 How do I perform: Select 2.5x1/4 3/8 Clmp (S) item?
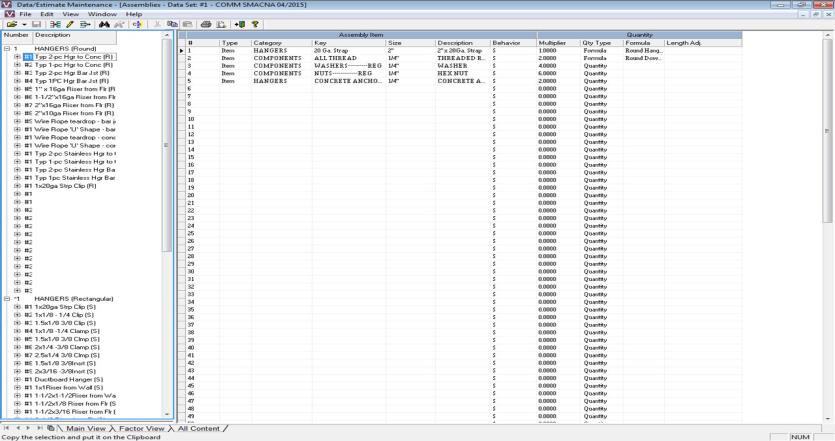67,355
